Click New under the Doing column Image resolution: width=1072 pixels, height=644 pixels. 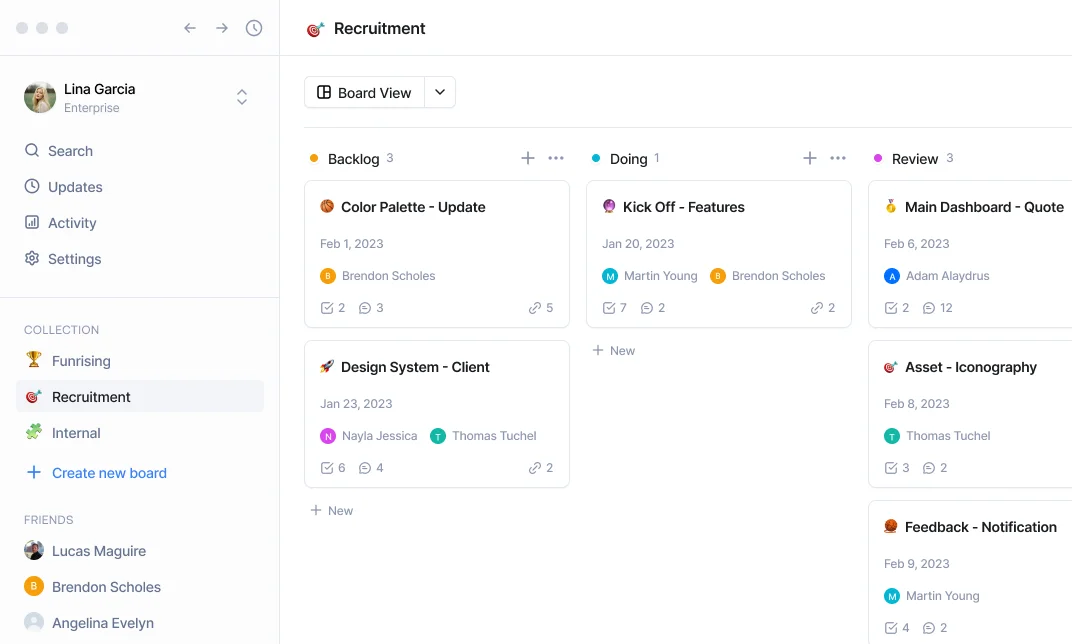[614, 351]
